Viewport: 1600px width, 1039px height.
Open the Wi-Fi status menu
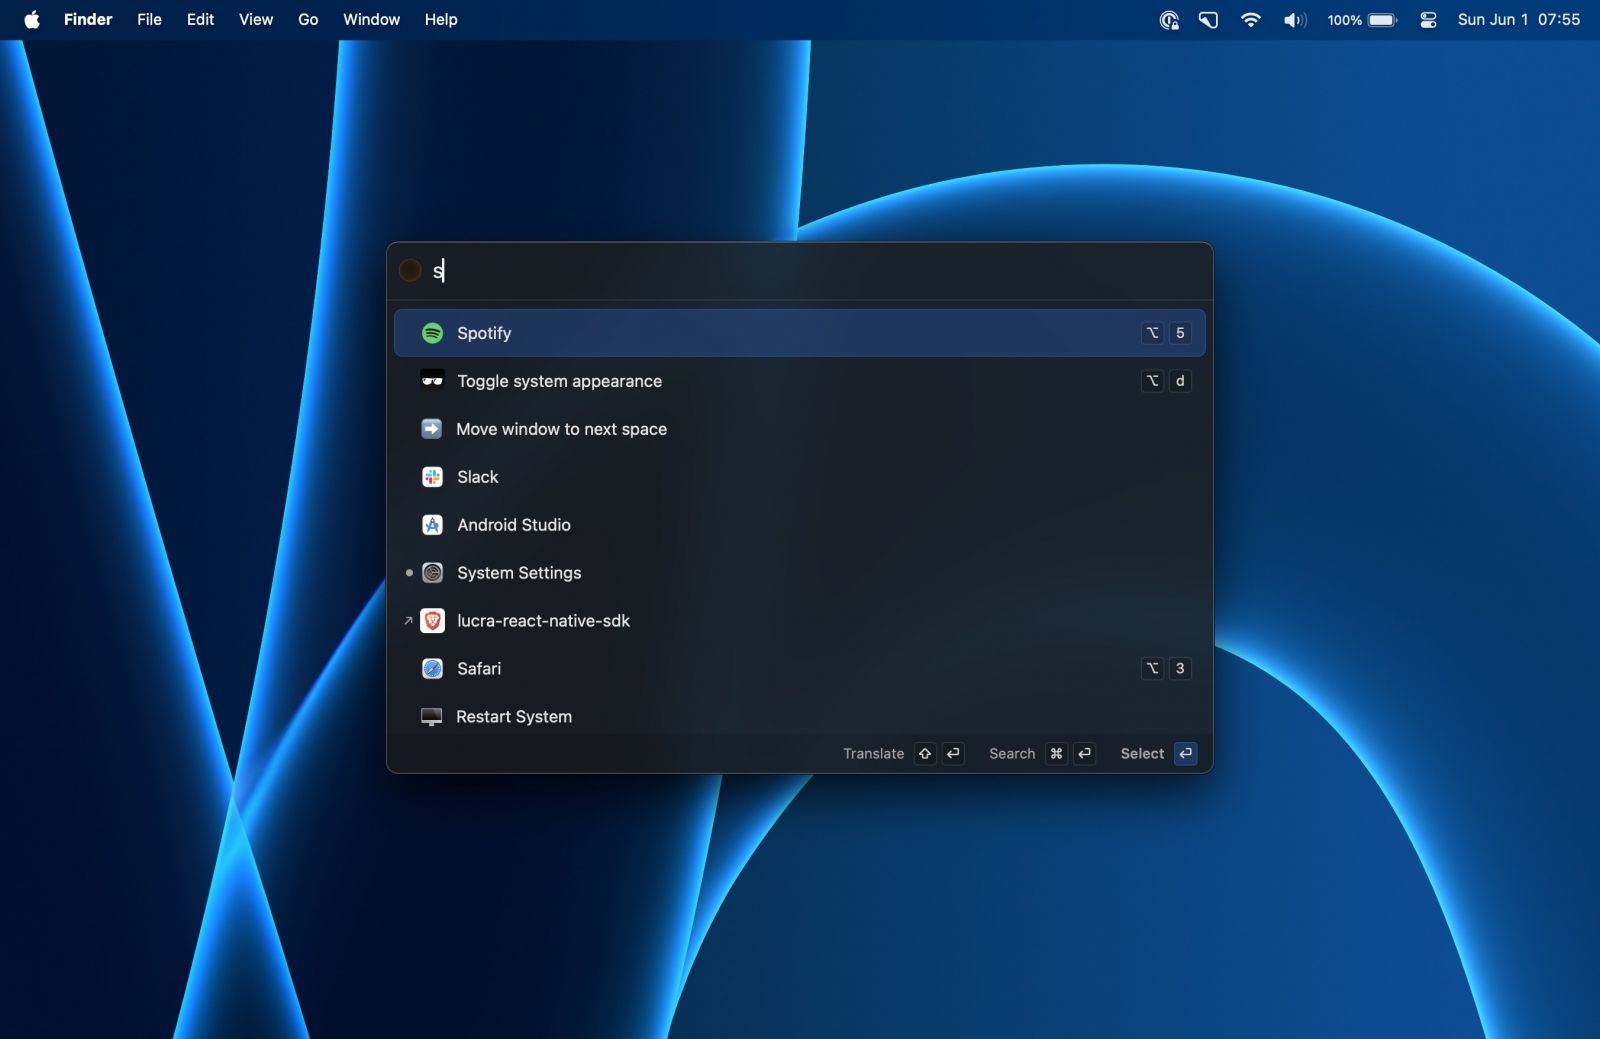[1250, 20]
